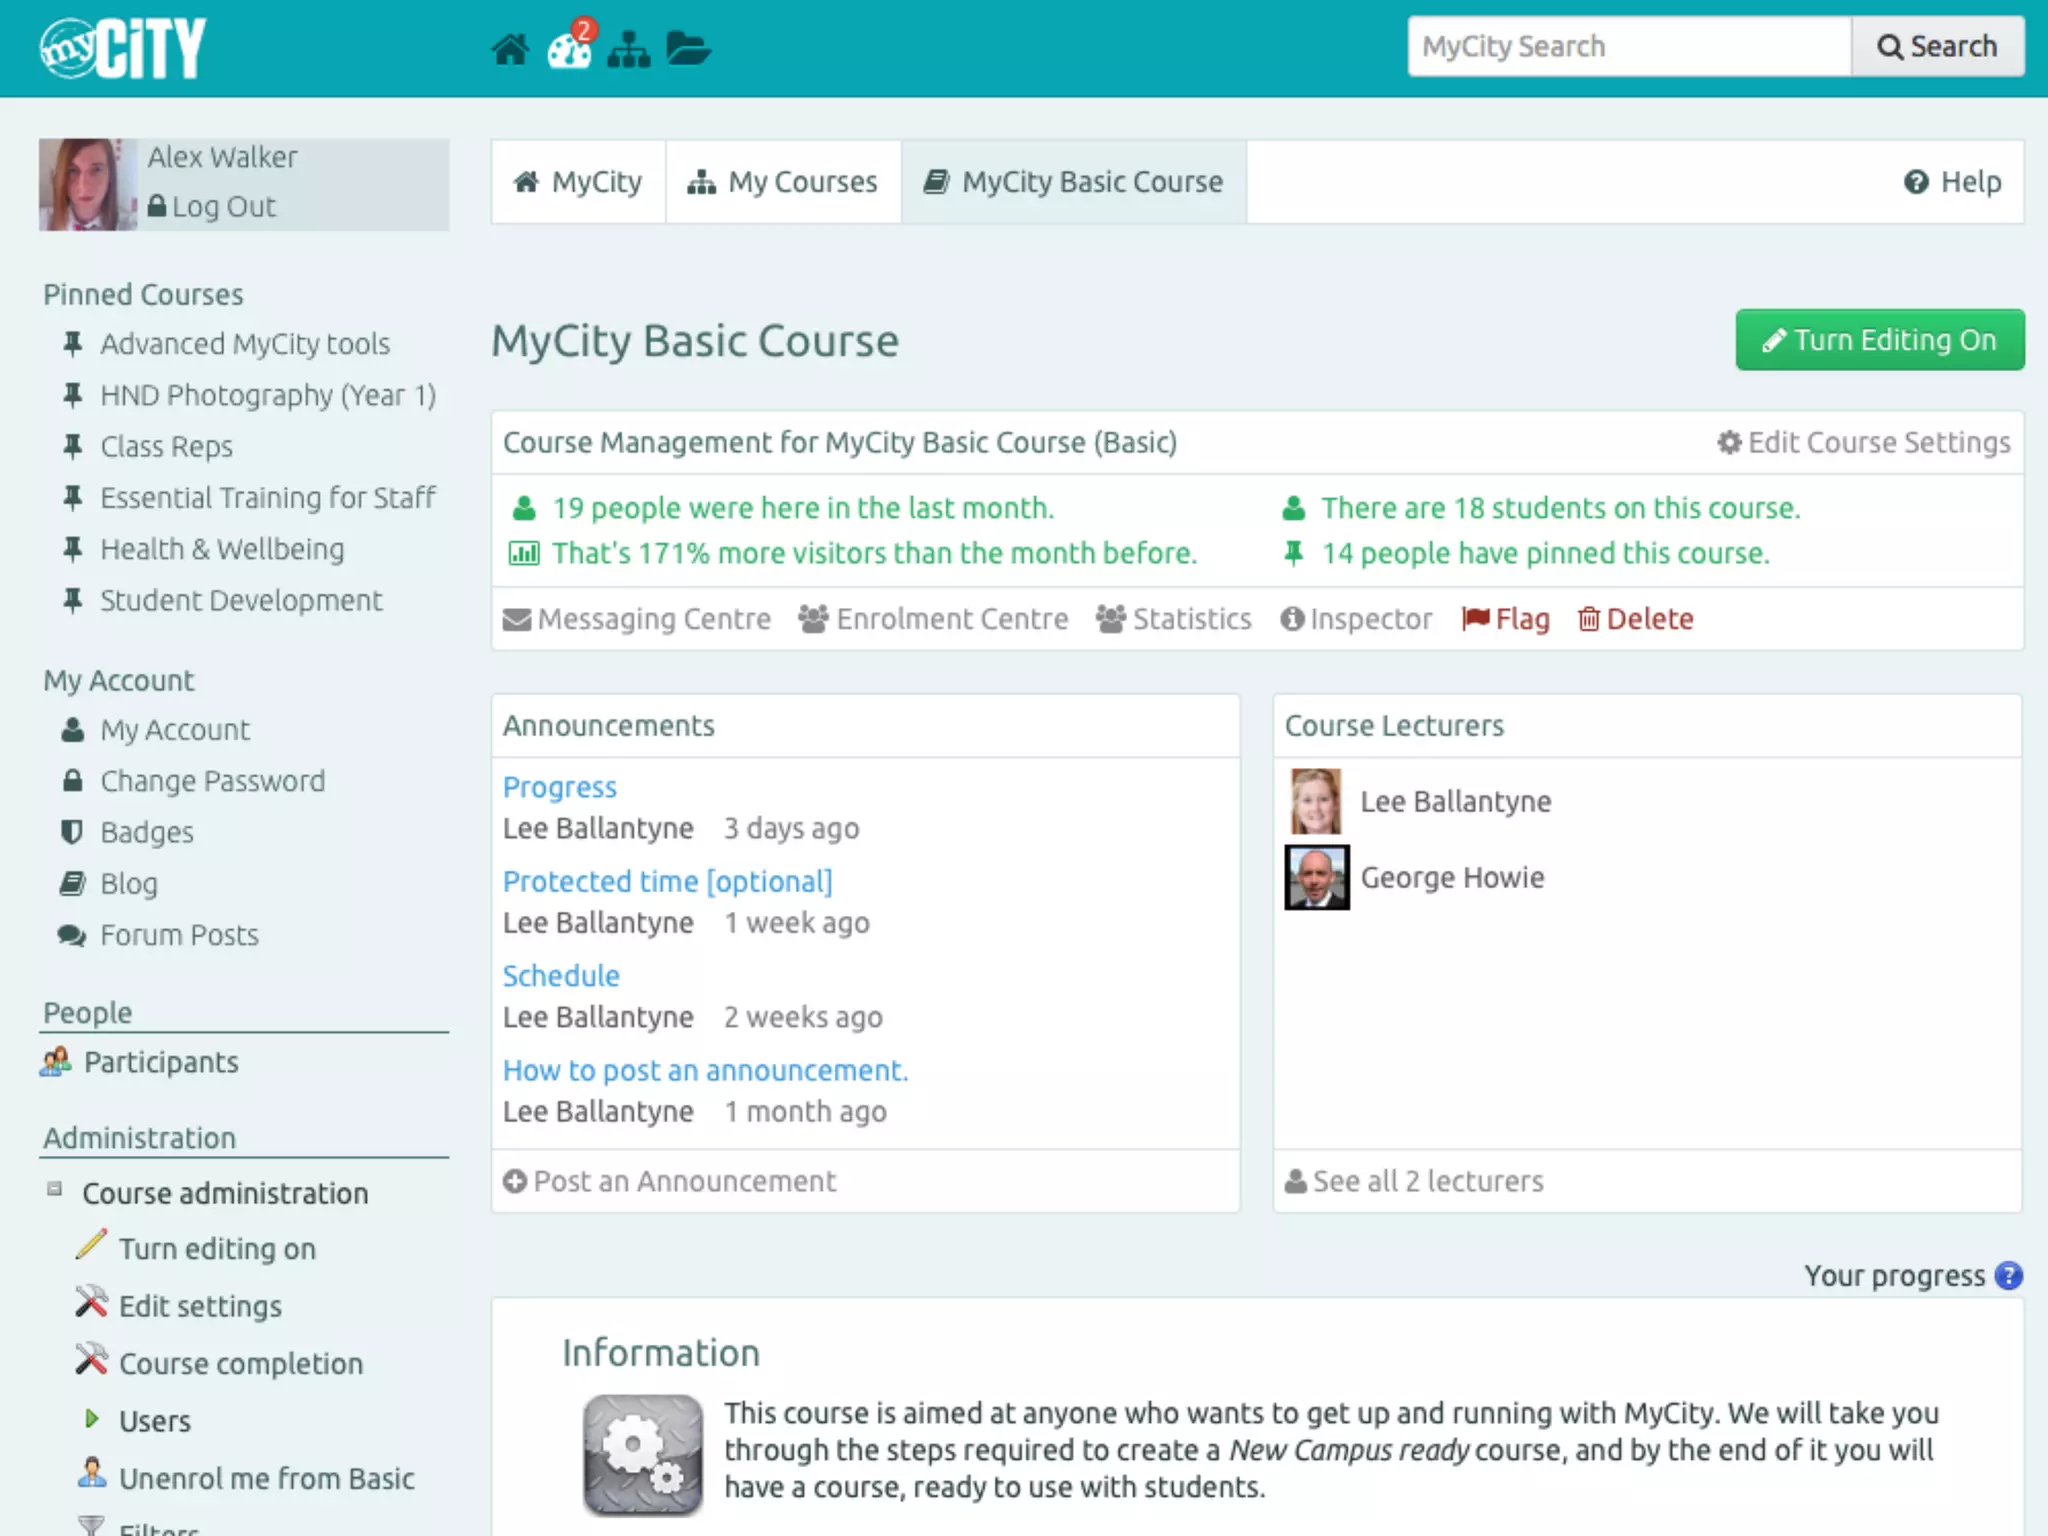The height and width of the screenshot is (1536, 2048).
Task: Open the Inspector info icon
Action: pyautogui.click(x=1292, y=619)
